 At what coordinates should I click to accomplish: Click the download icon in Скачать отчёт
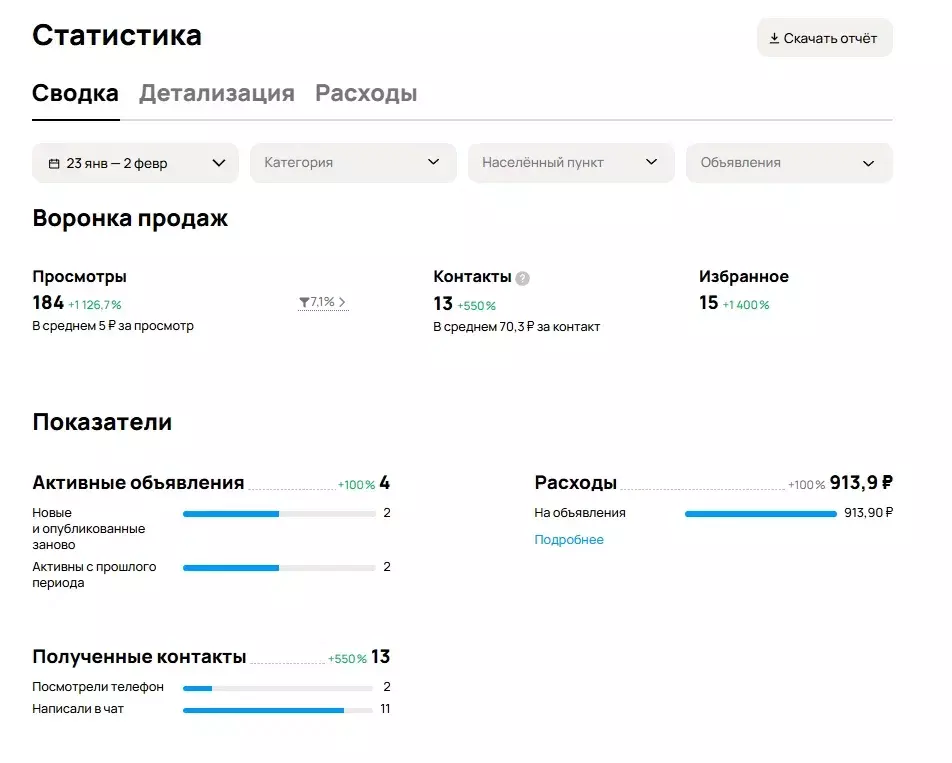point(774,39)
